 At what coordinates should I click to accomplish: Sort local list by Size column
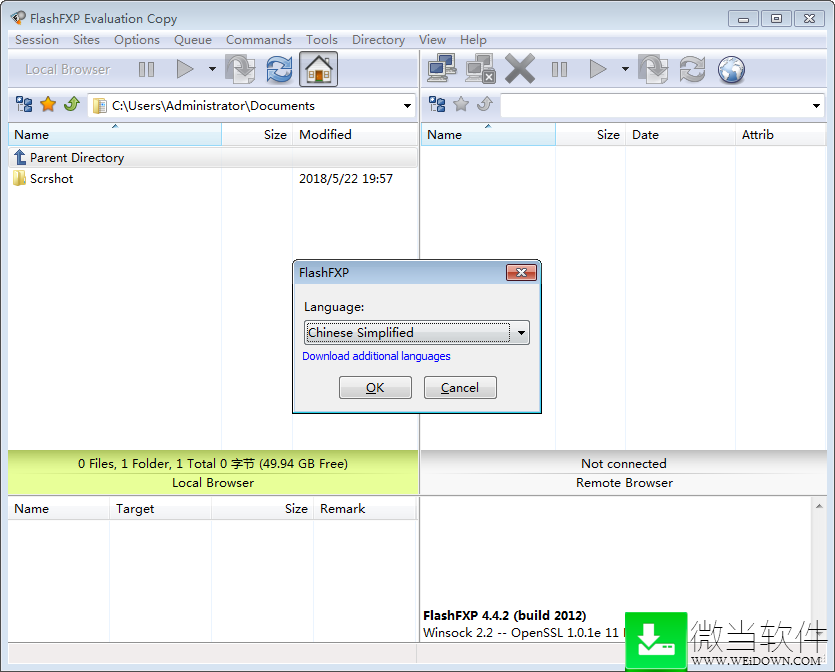[257, 135]
